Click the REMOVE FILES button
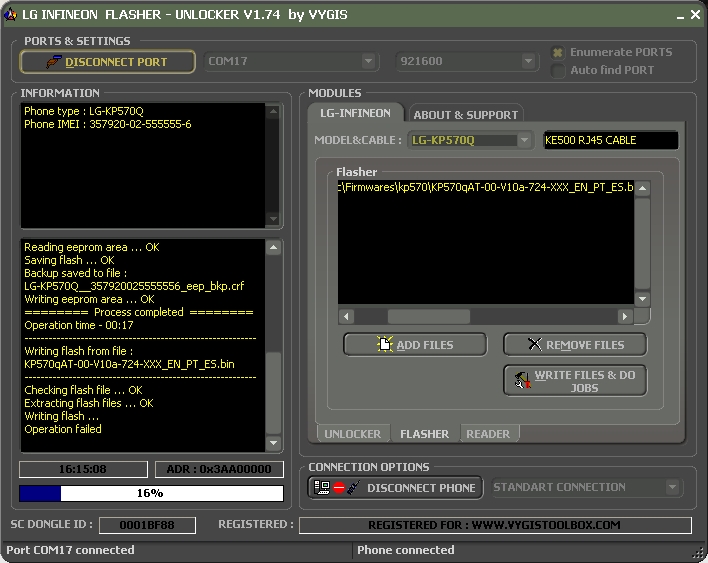 575,344
